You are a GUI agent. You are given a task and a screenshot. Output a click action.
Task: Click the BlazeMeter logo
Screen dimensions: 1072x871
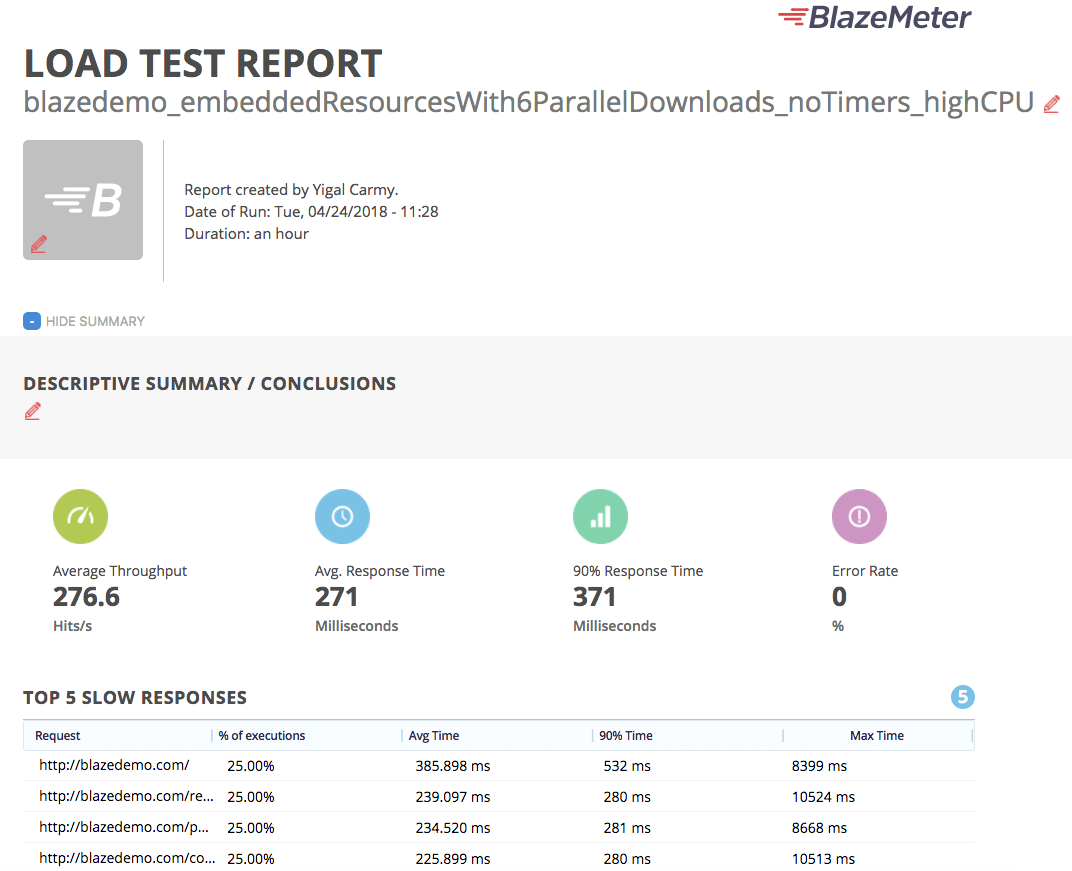(x=874, y=18)
